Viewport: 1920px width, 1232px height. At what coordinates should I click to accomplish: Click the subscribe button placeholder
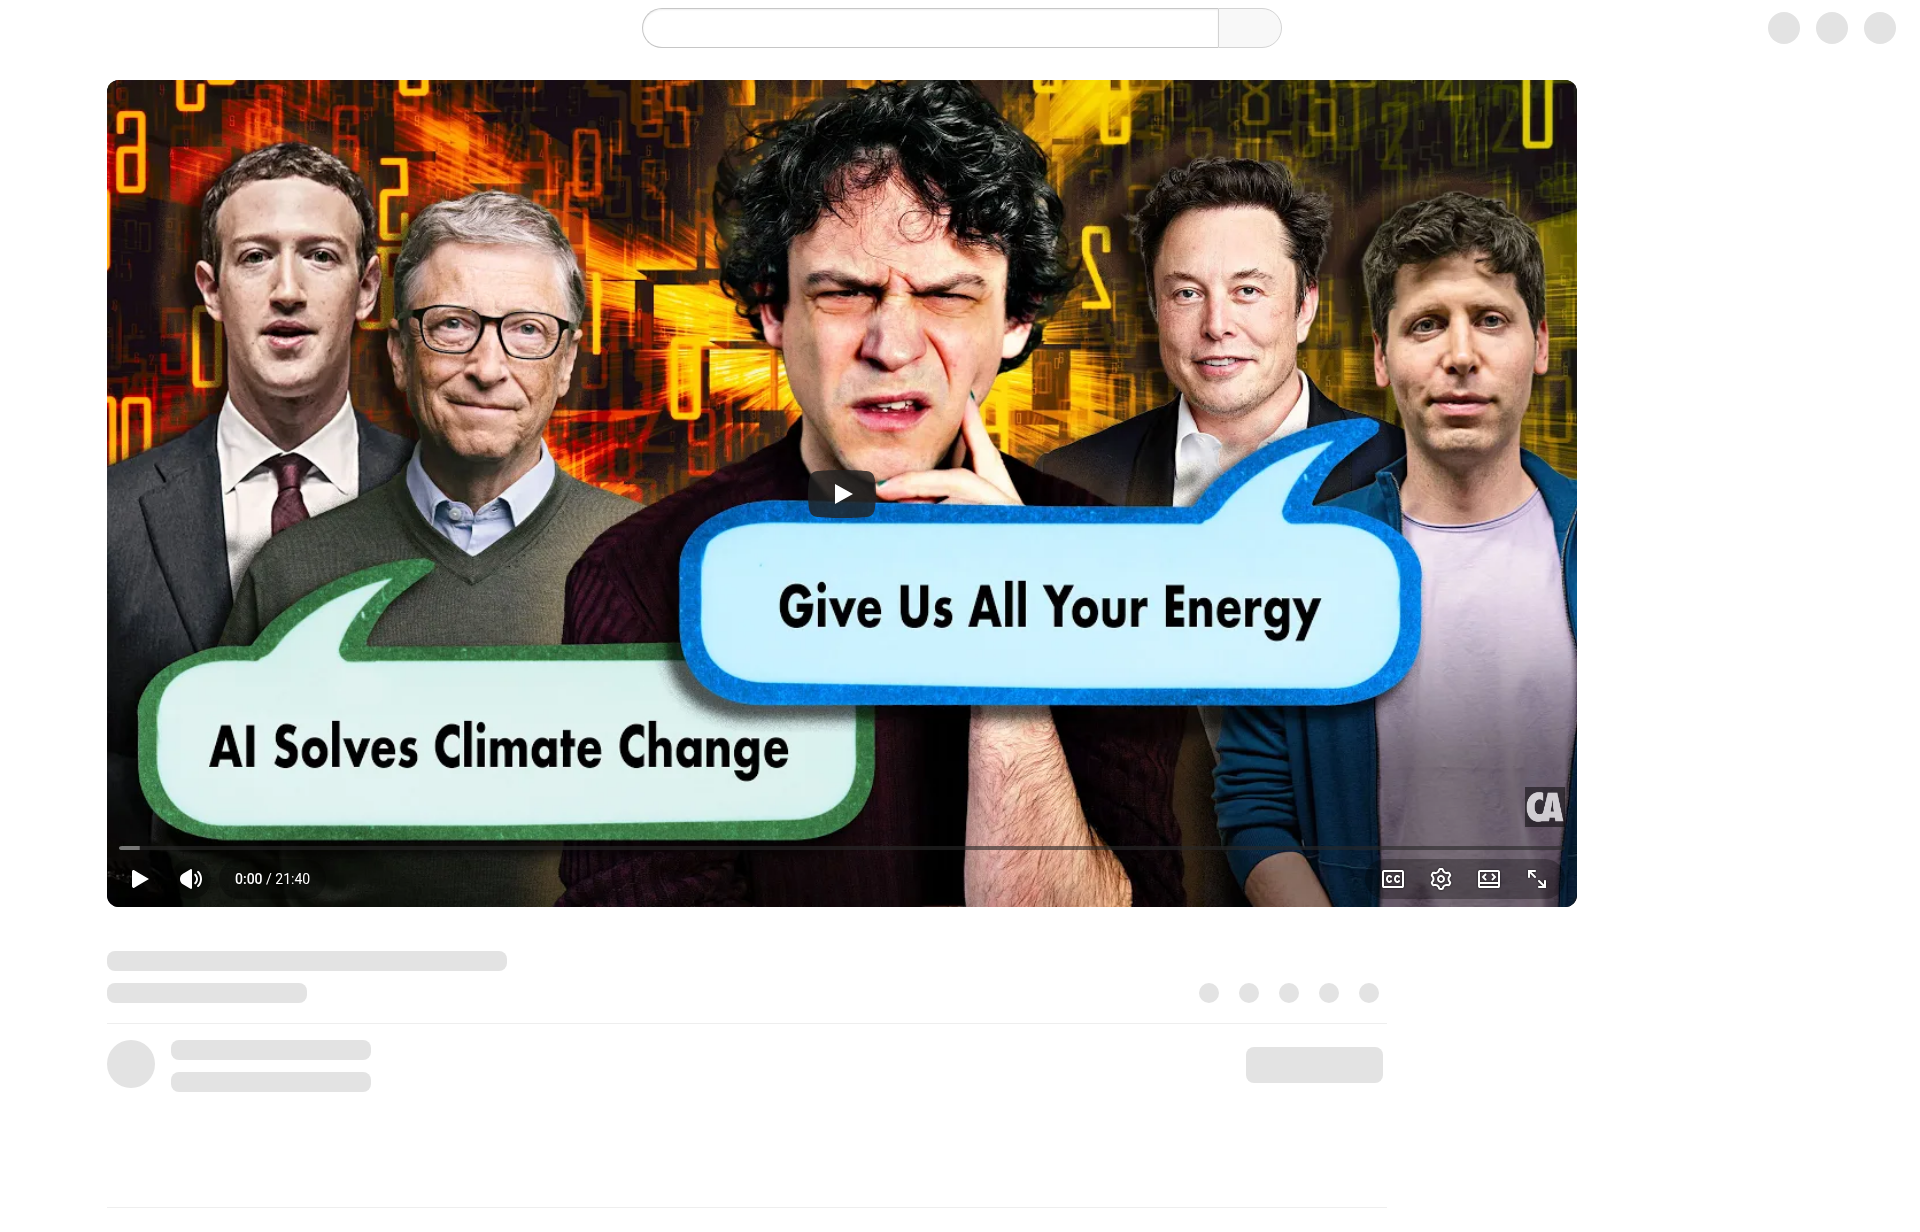click(1314, 1065)
